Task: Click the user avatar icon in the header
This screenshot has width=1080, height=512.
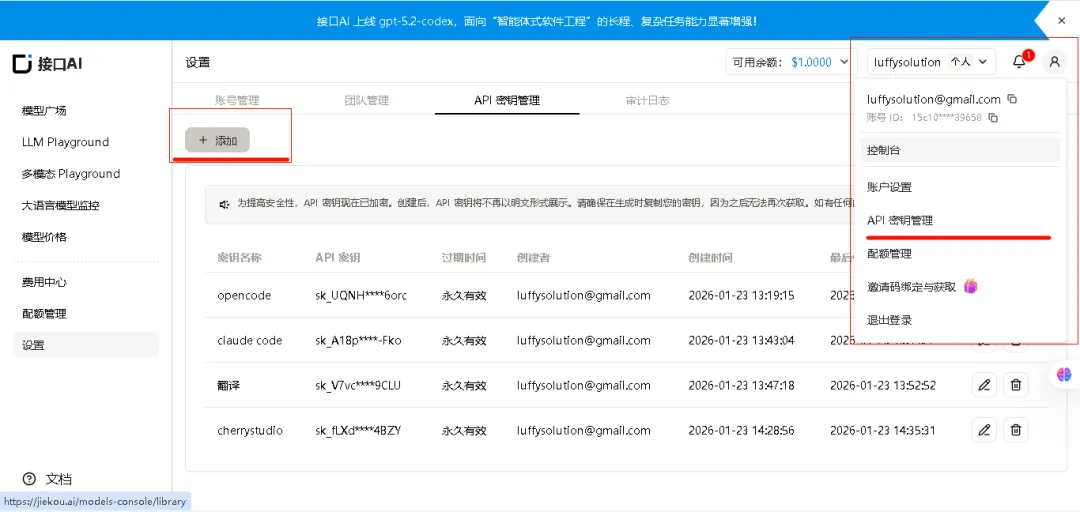Action: point(1054,62)
